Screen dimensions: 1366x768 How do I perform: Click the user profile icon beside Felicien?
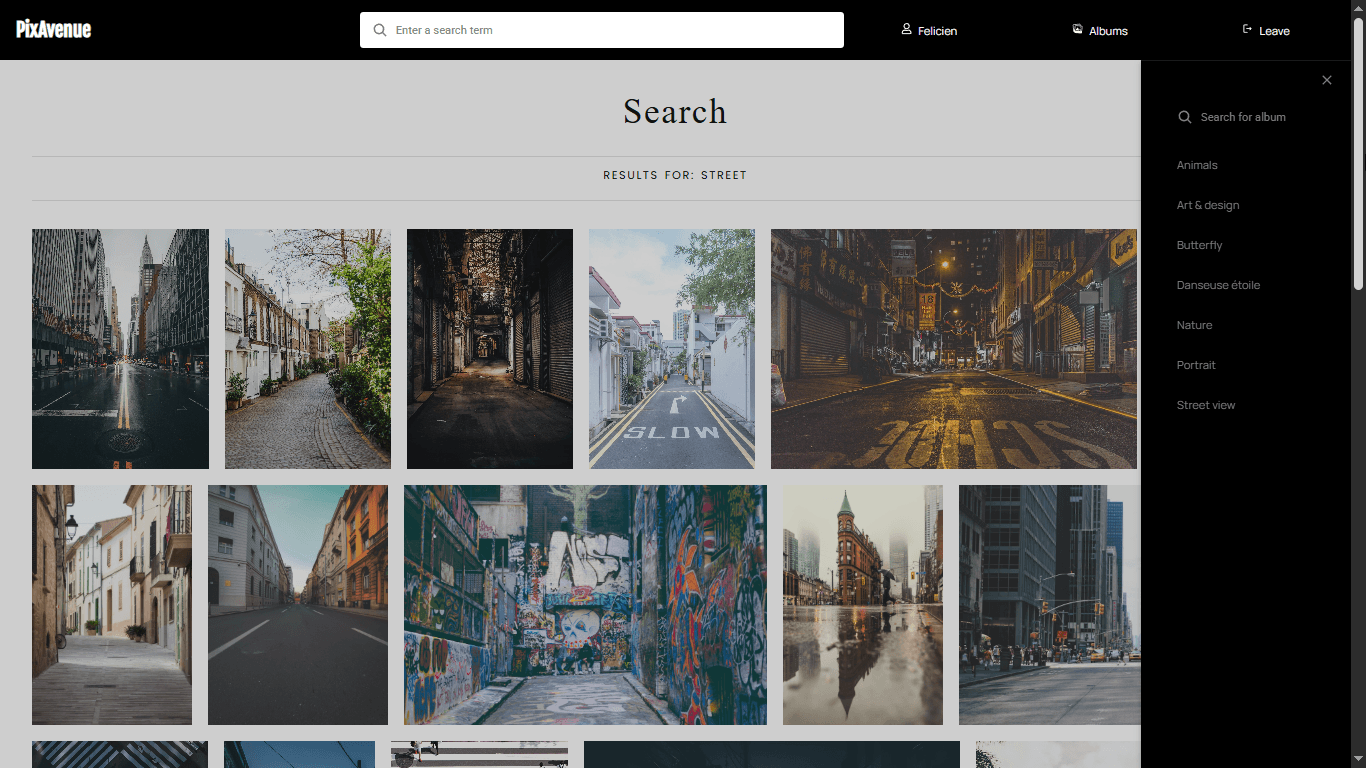pyautogui.click(x=907, y=30)
